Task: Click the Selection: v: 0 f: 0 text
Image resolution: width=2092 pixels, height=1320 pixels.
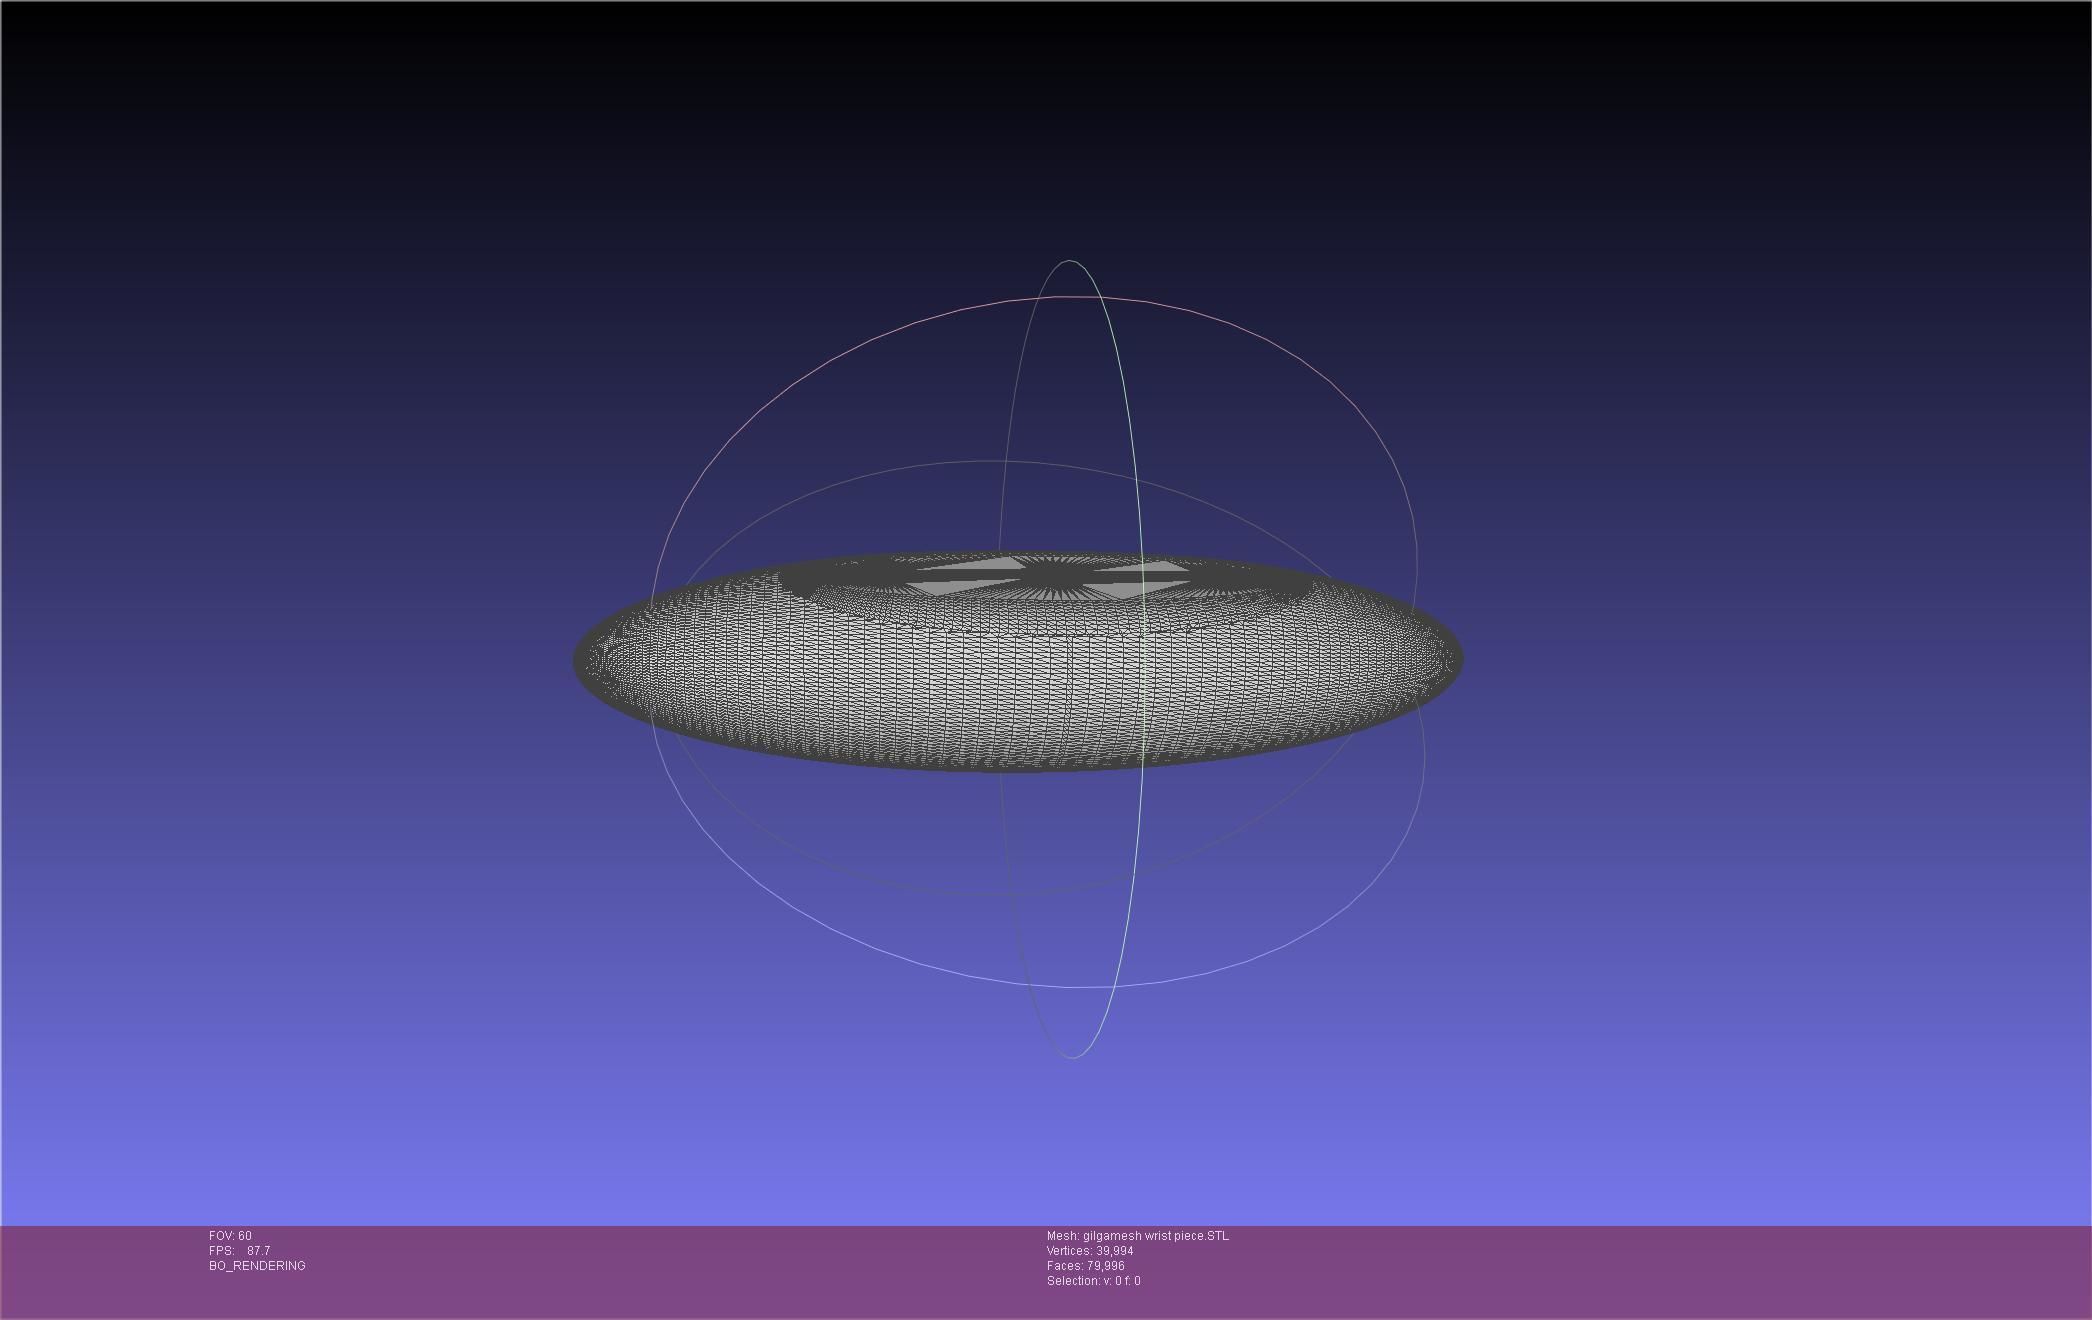Action: click(x=1093, y=1281)
